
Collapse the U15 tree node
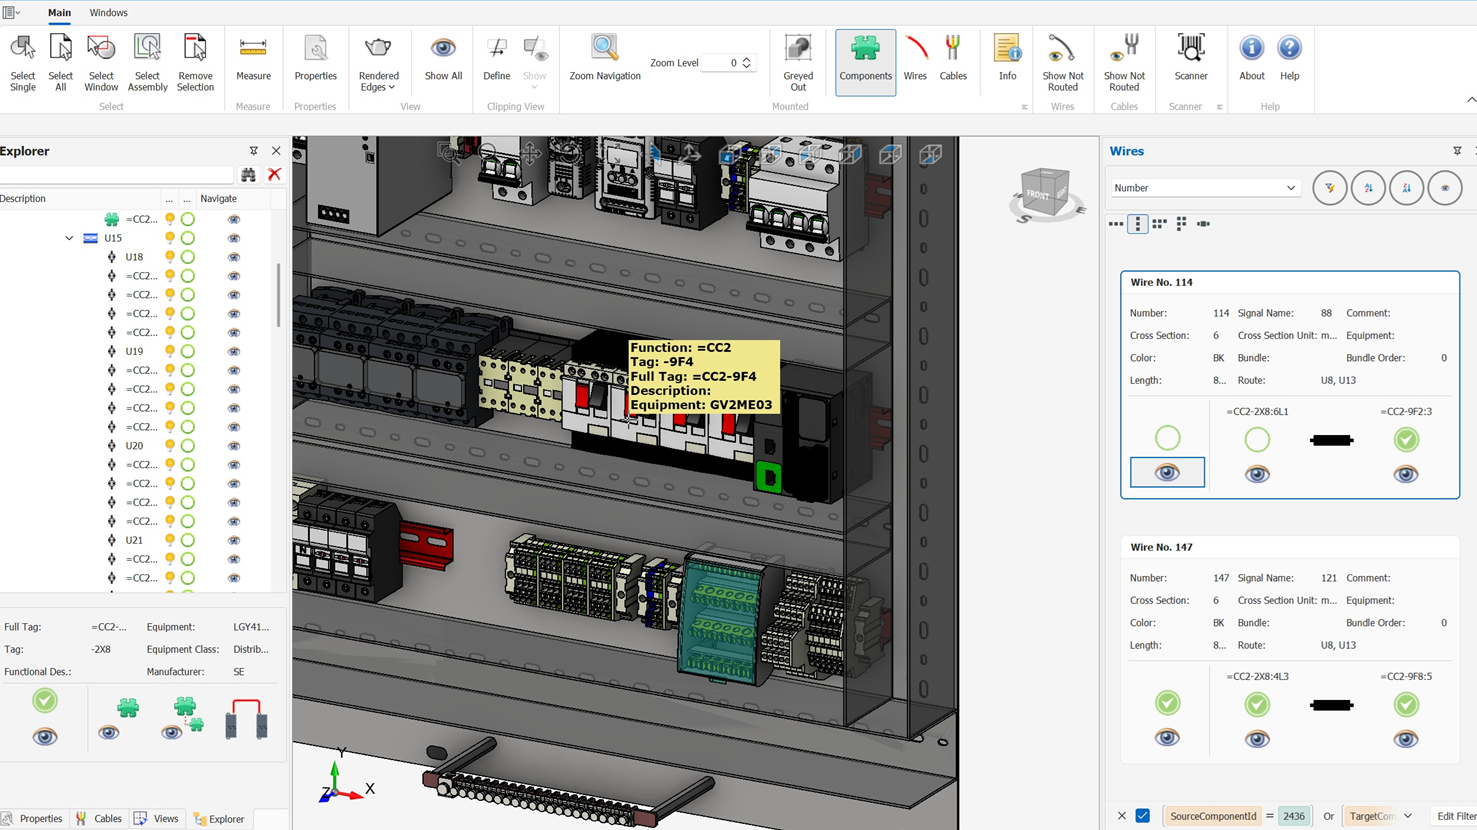click(69, 238)
